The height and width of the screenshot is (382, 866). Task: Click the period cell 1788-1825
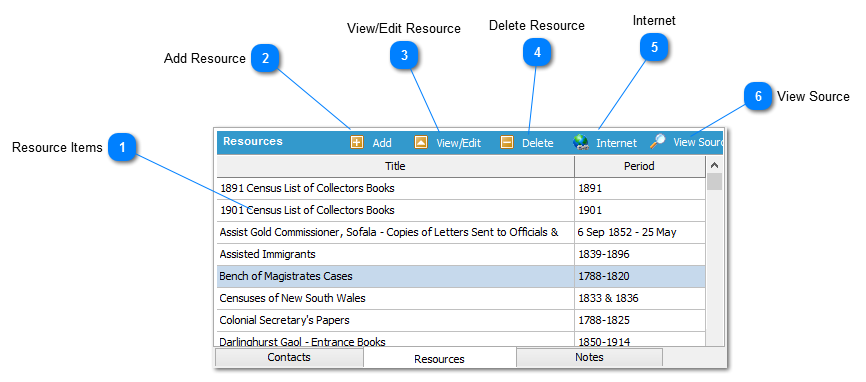click(640, 320)
